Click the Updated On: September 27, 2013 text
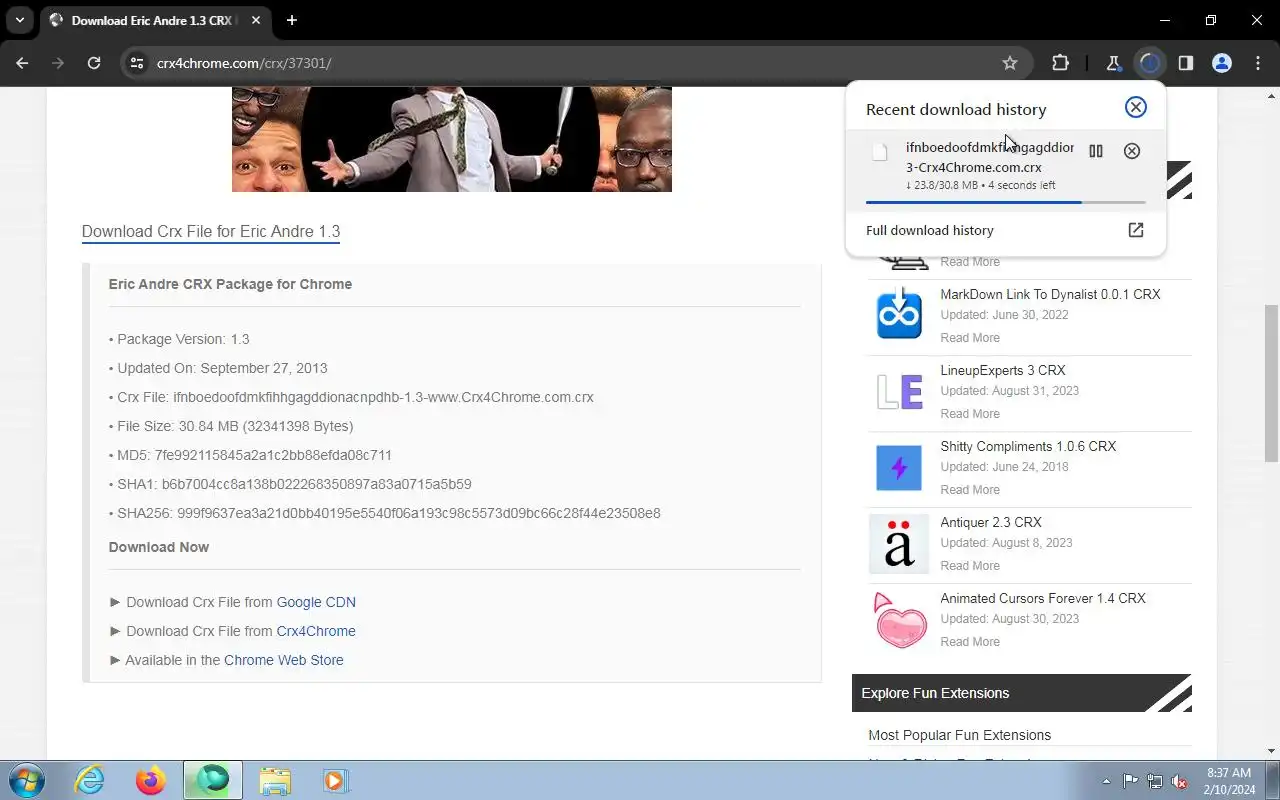This screenshot has width=1280, height=800. (218, 368)
